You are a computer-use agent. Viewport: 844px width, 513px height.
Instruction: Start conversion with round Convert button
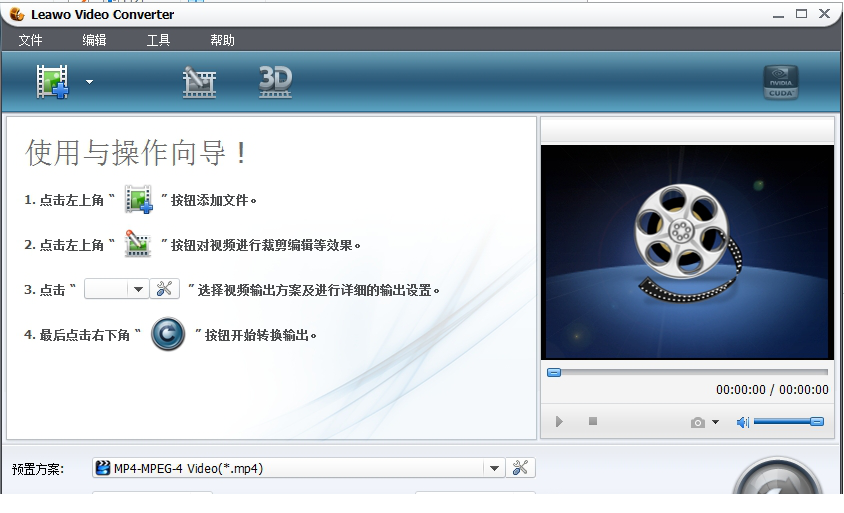pyautogui.click(x=777, y=476)
